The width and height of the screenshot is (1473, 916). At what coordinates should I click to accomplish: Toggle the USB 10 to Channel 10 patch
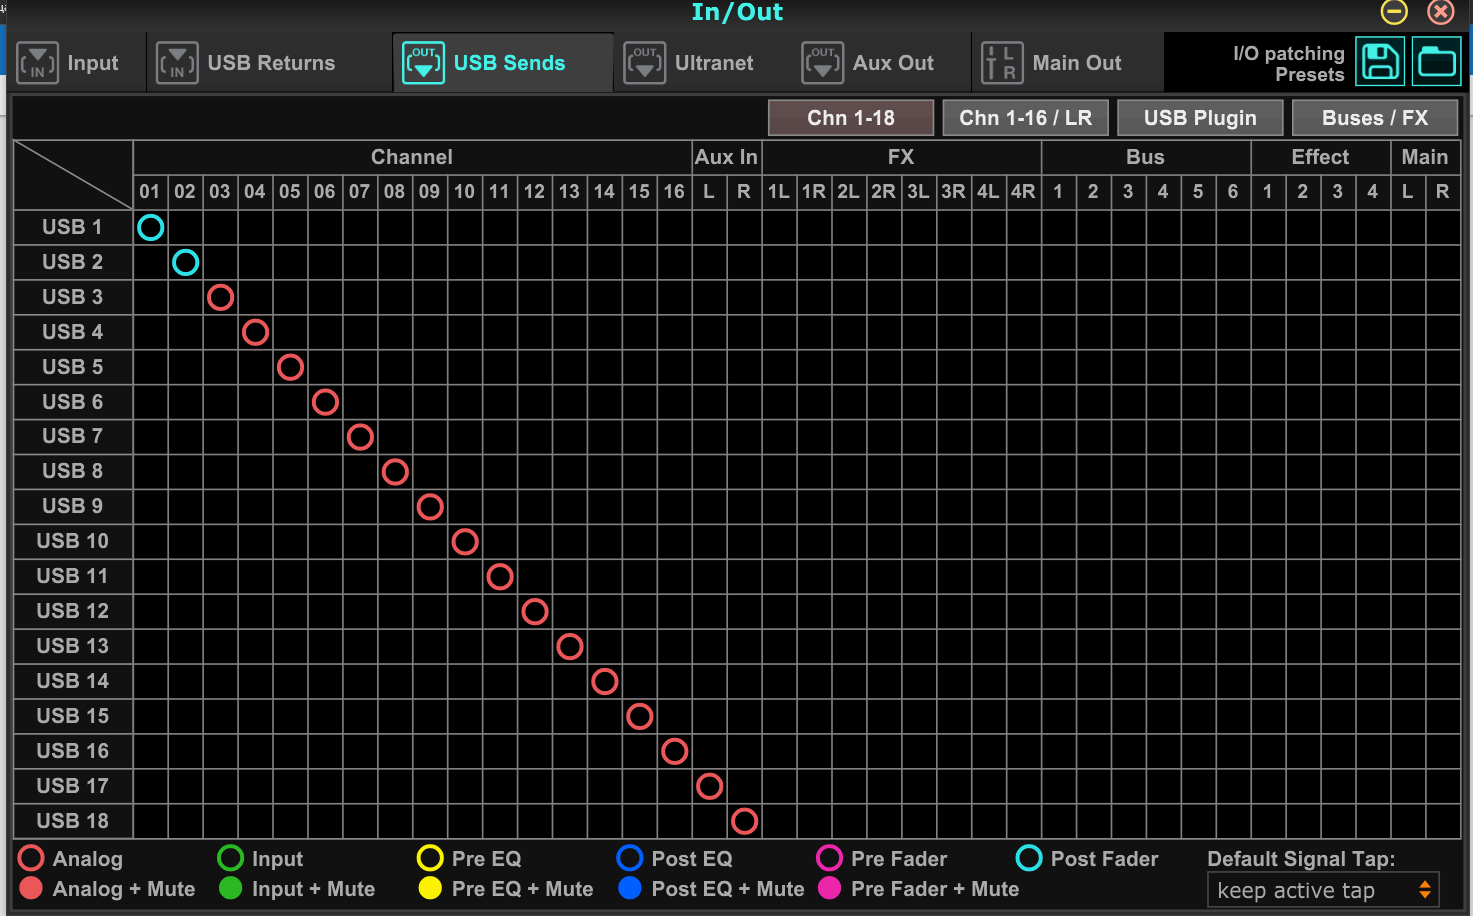(465, 542)
